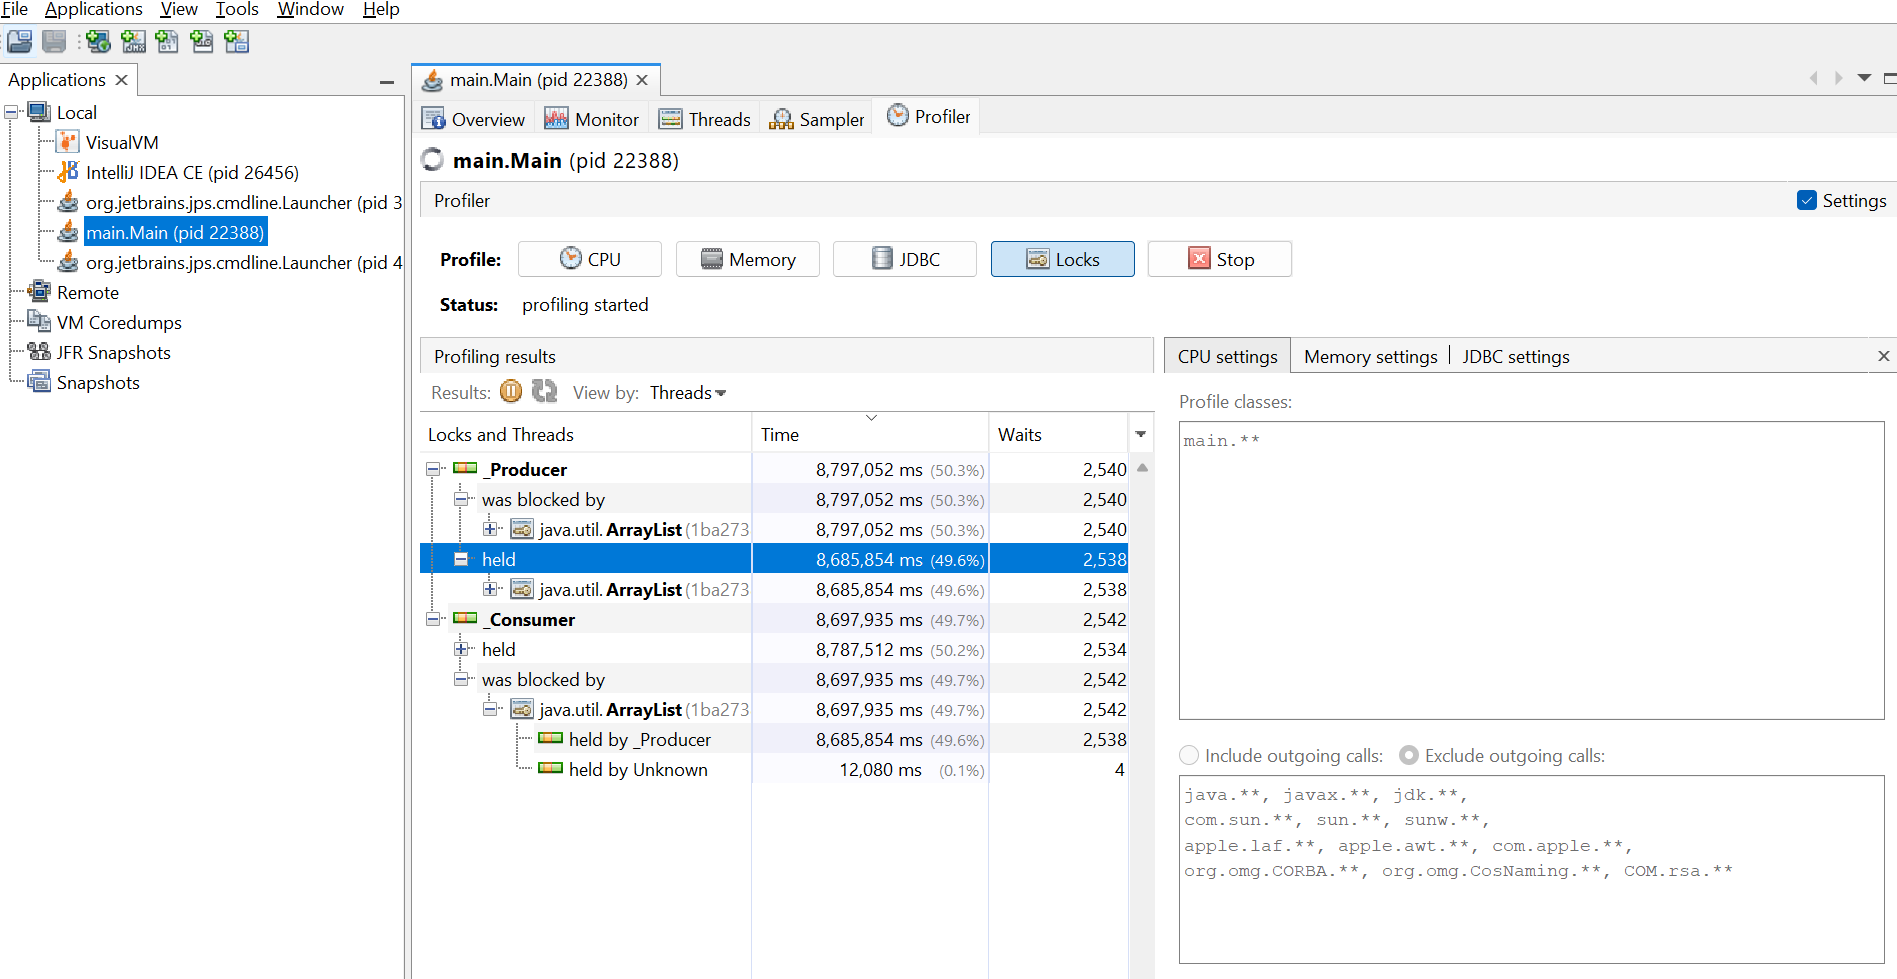Viewport: 1897px width, 979px height.
Task: Select IntelliJ IDEA CE in Applications tree
Action: [x=191, y=173]
